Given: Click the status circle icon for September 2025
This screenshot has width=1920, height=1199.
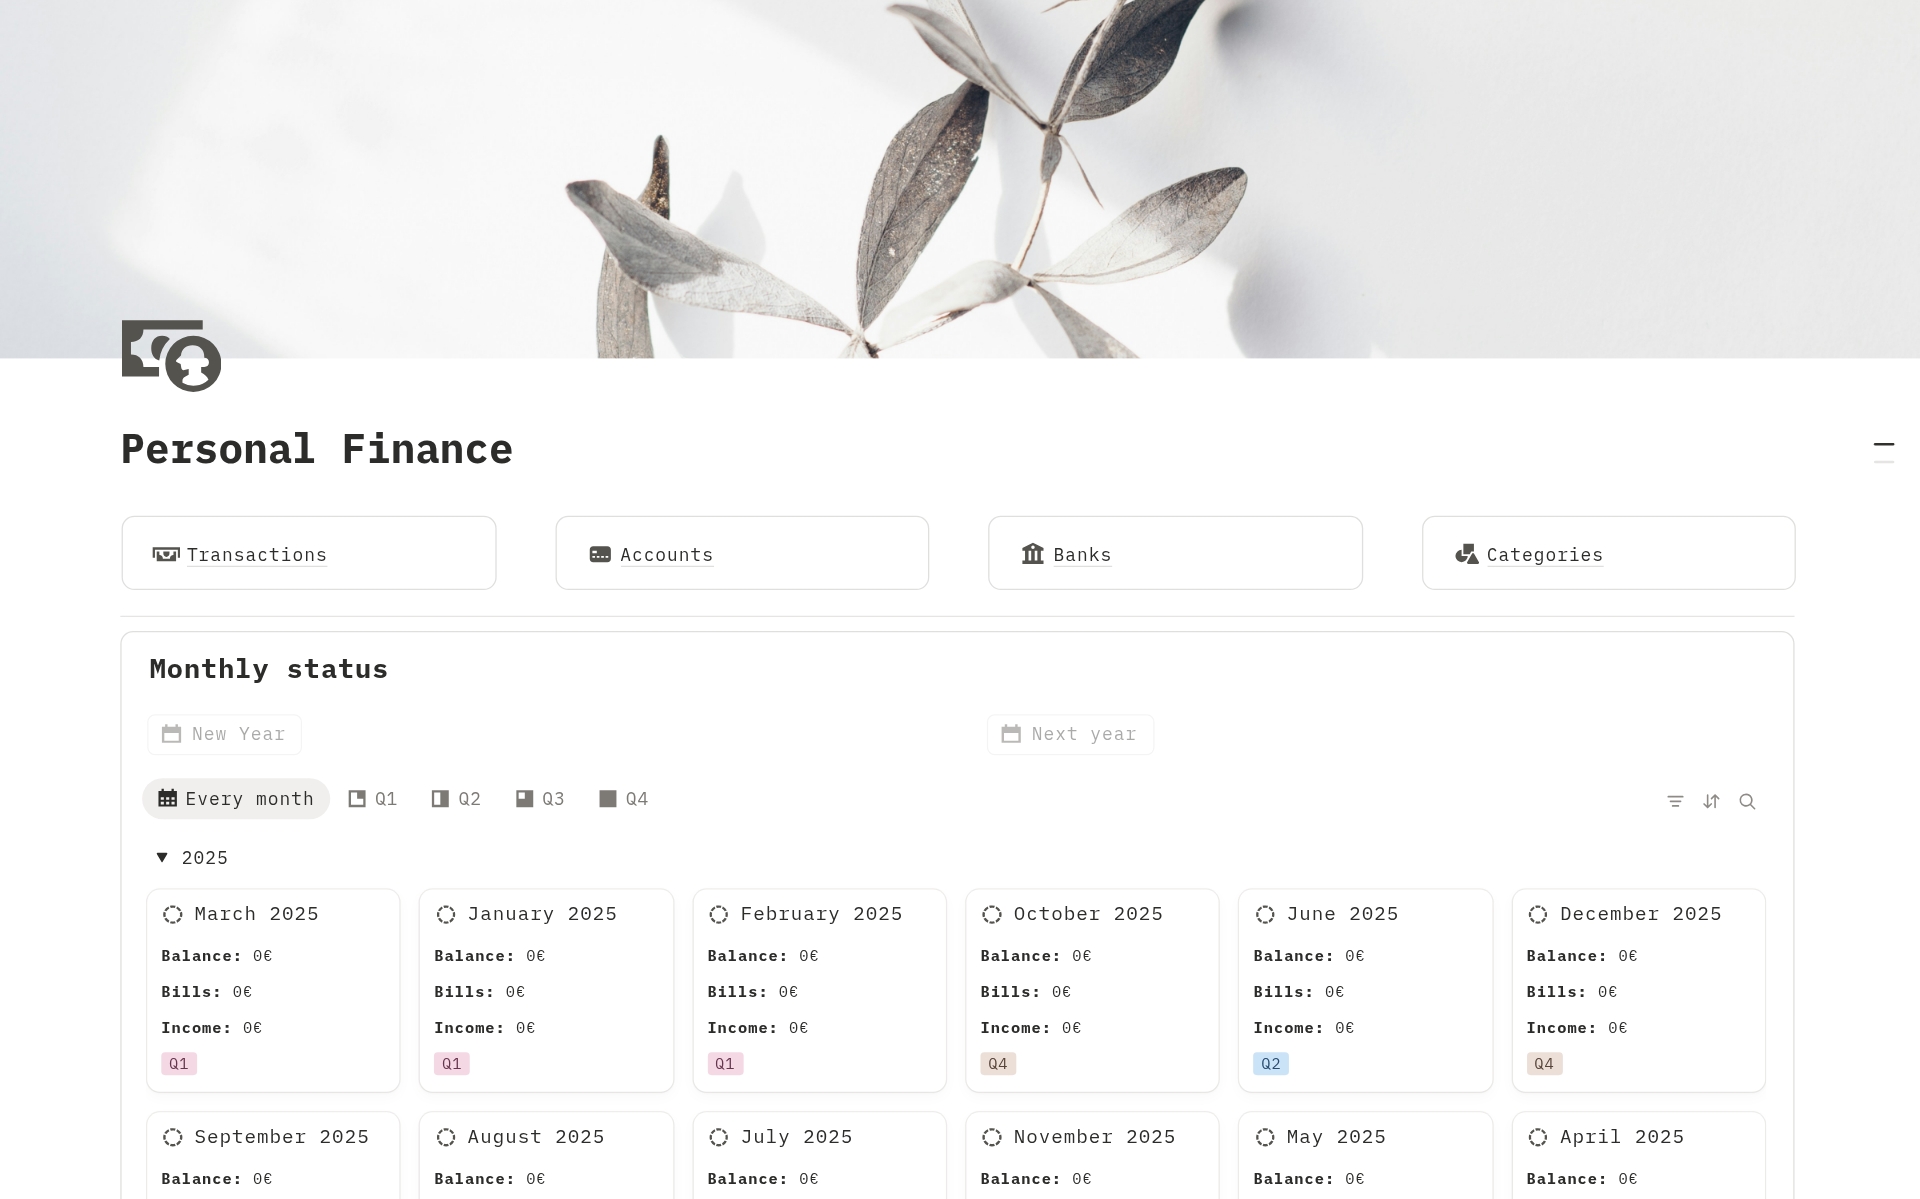Looking at the screenshot, I should [173, 1137].
